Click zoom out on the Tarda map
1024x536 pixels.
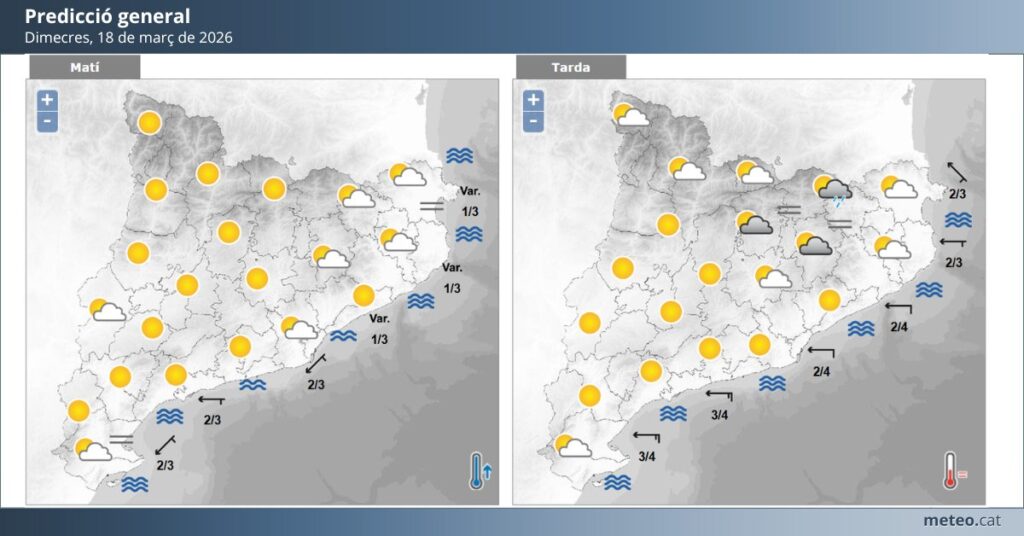tap(533, 122)
